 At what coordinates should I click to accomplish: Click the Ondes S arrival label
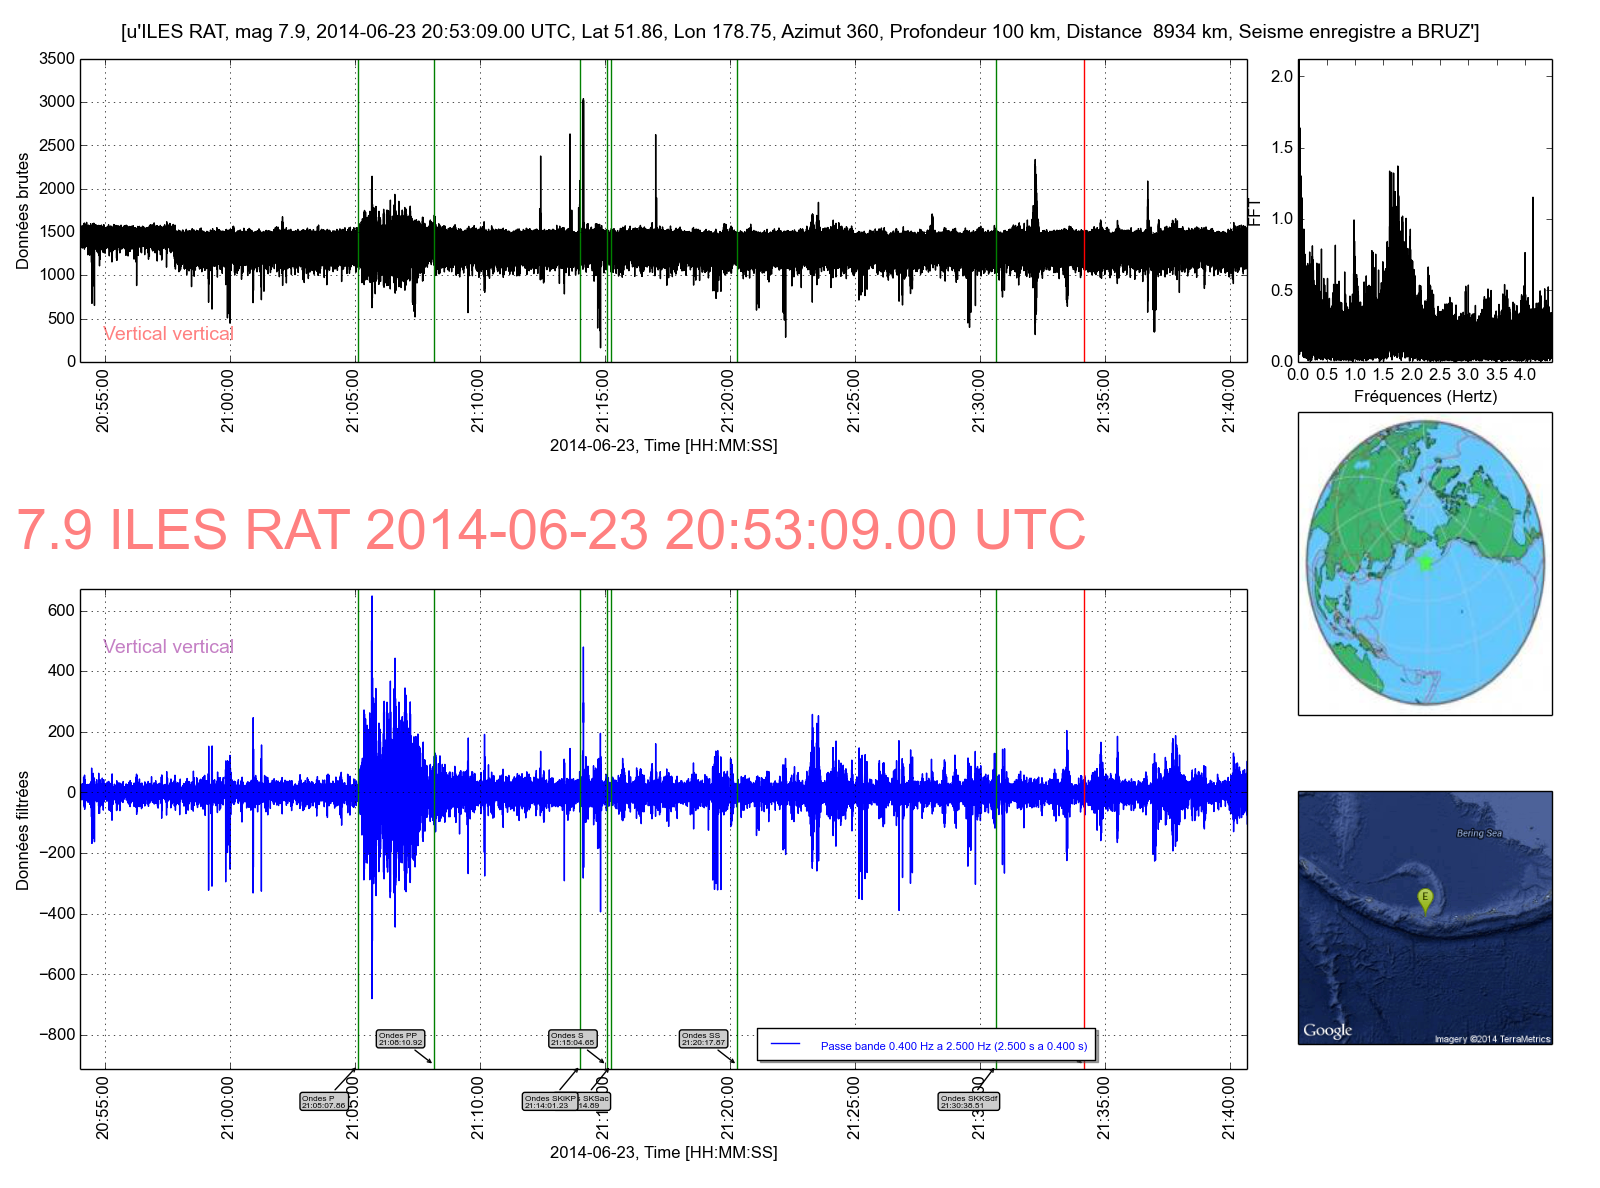pyautogui.click(x=573, y=1039)
